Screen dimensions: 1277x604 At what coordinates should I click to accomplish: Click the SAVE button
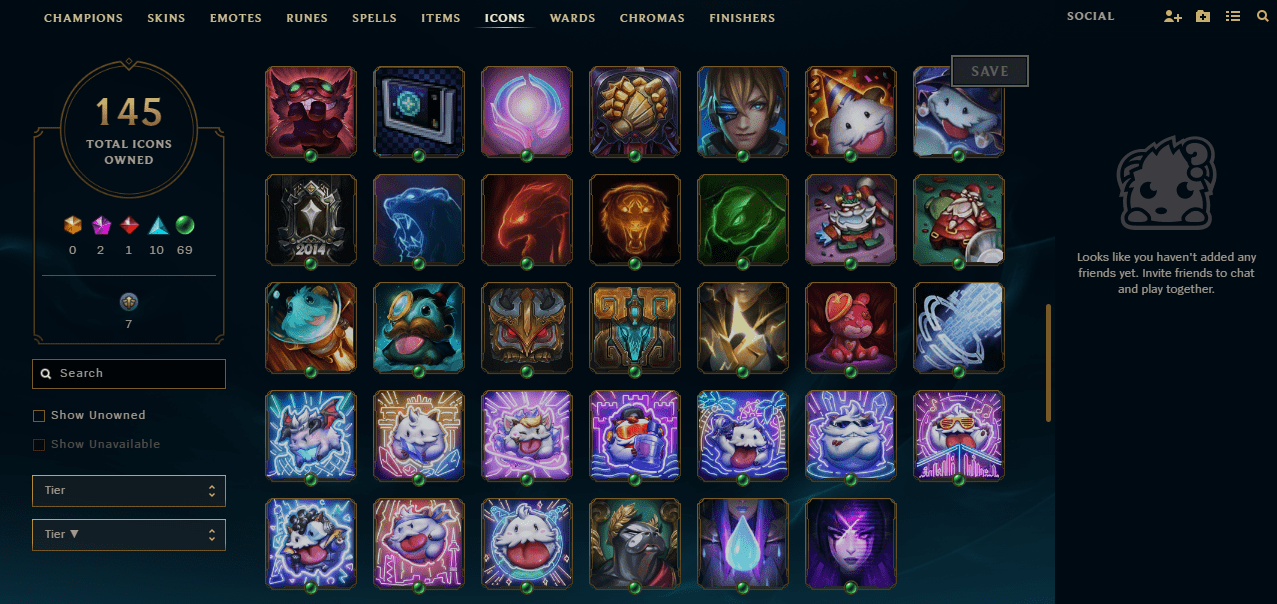pyautogui.click(x=990, y=71)
